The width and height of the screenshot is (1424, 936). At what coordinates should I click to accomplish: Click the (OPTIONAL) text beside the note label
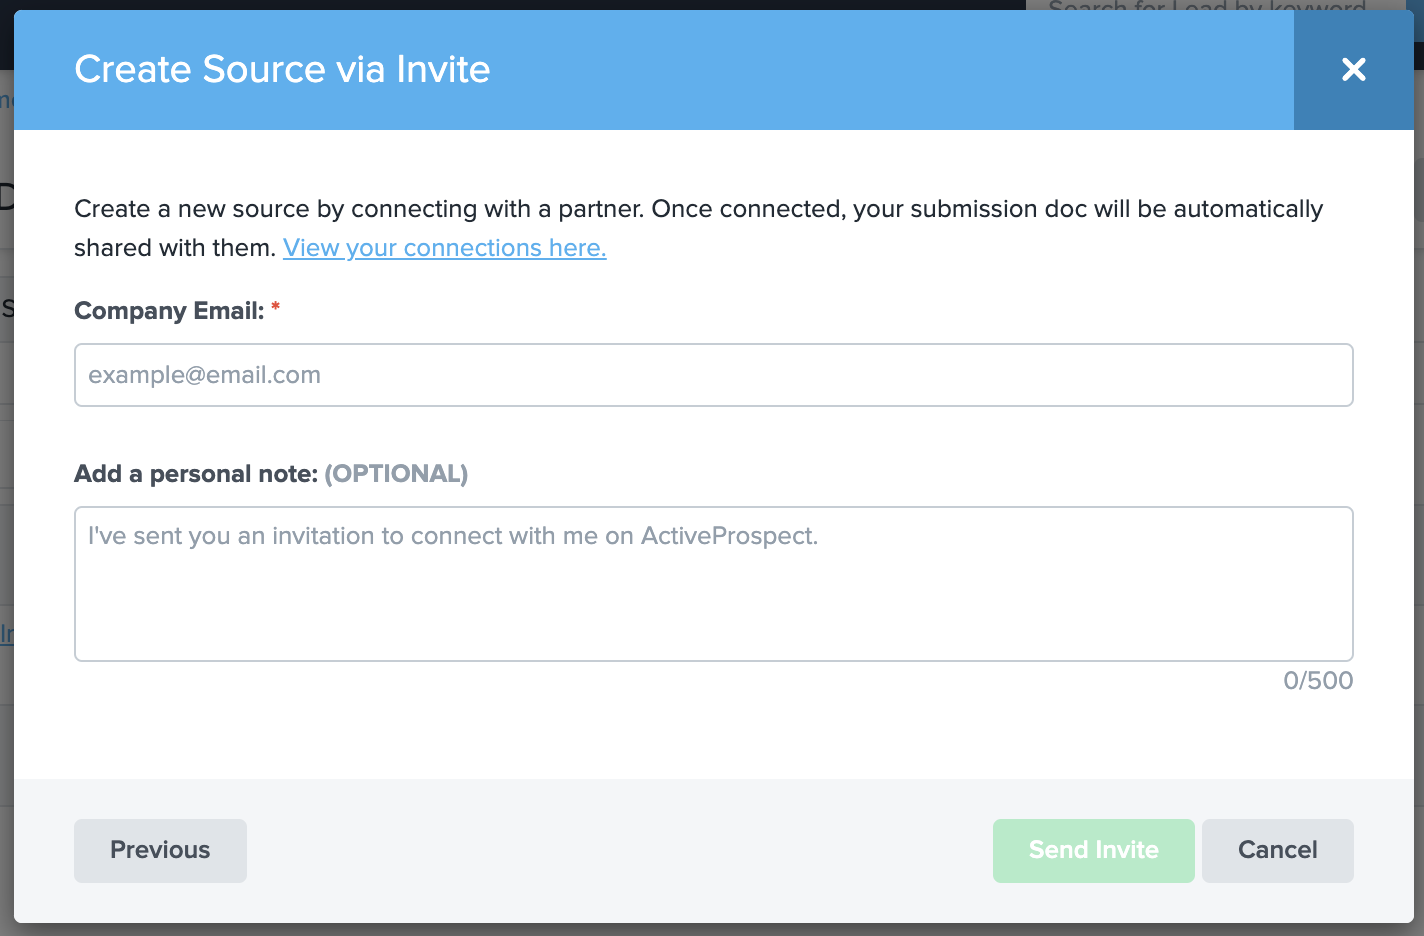pos(396,474)
